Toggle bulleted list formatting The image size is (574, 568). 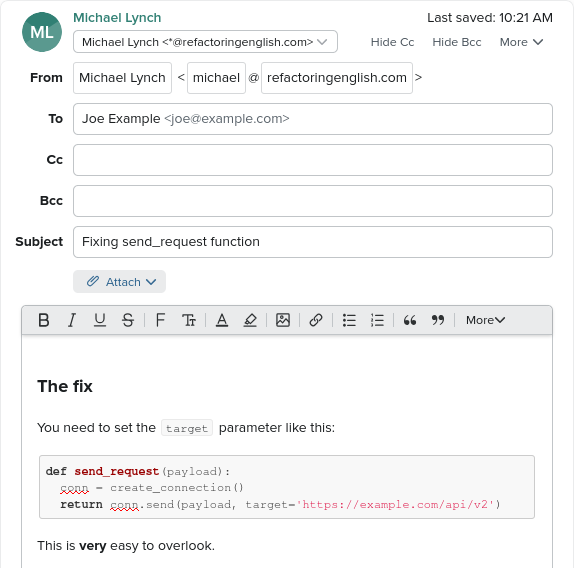tap(349, 320)
